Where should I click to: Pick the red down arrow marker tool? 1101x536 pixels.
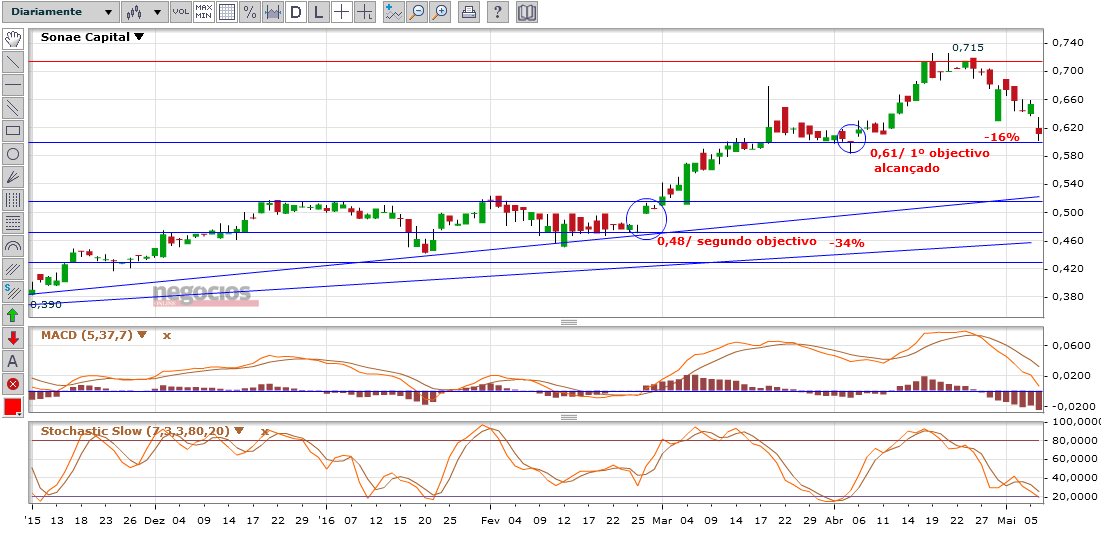coord(13,338)
